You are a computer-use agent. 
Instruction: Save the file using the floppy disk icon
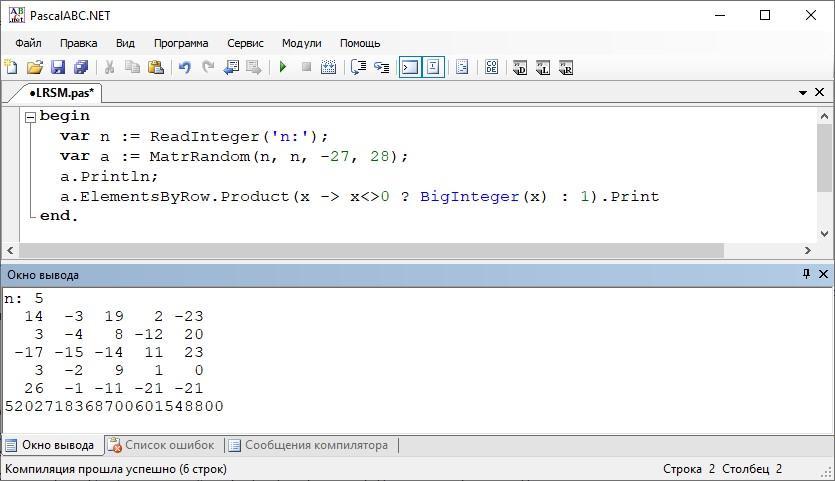58,68
